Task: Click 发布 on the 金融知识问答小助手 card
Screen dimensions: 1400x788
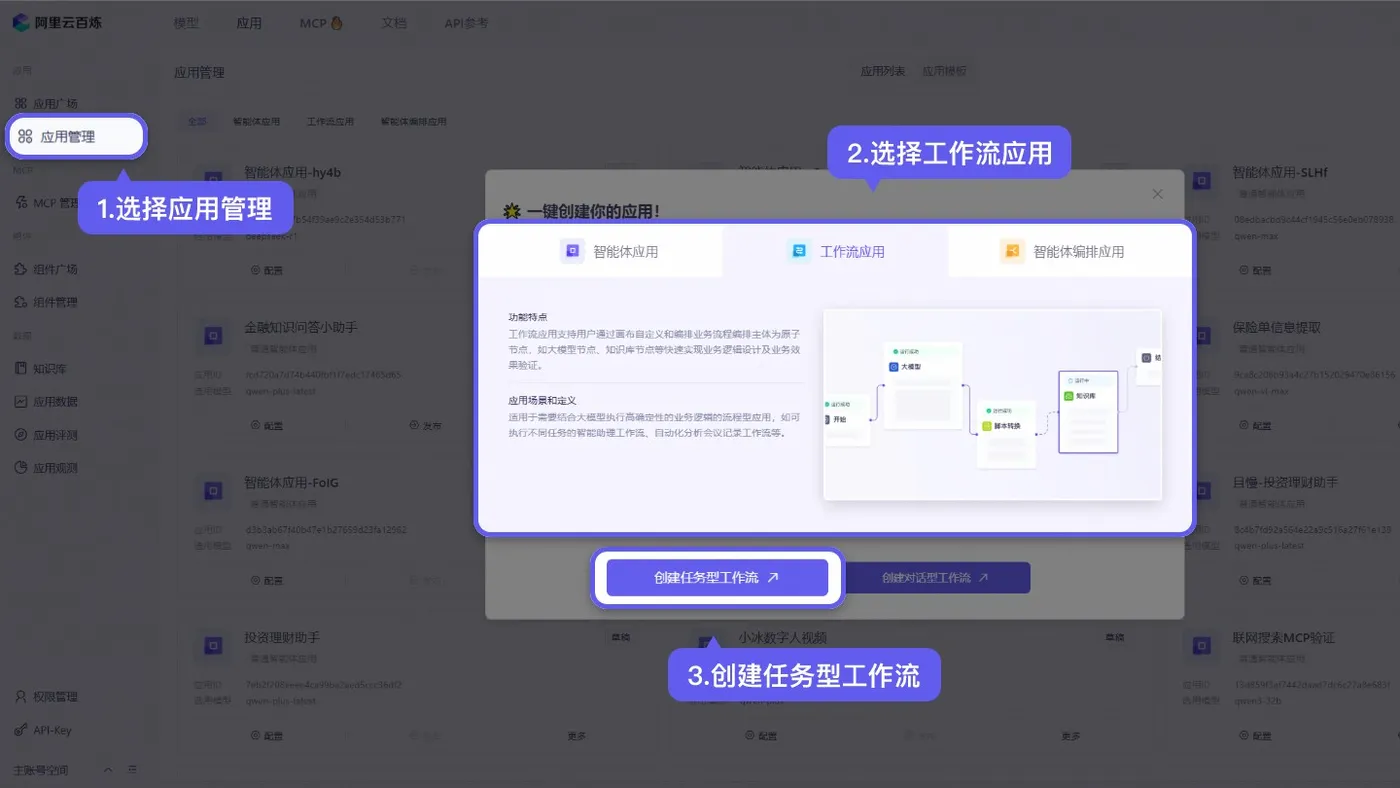Action: (x=426, y=425)
